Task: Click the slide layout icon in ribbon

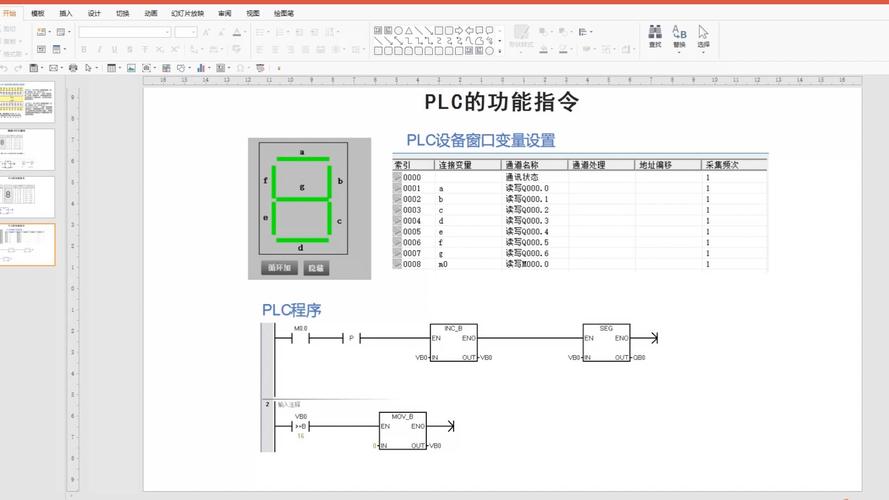Action: (61, 32)
